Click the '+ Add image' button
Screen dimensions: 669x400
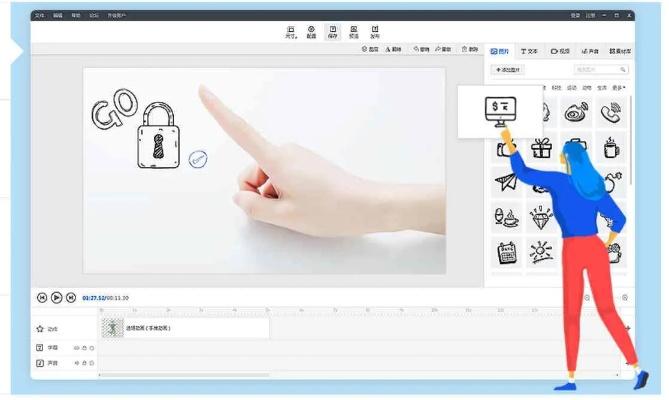(x=508, y=70)
